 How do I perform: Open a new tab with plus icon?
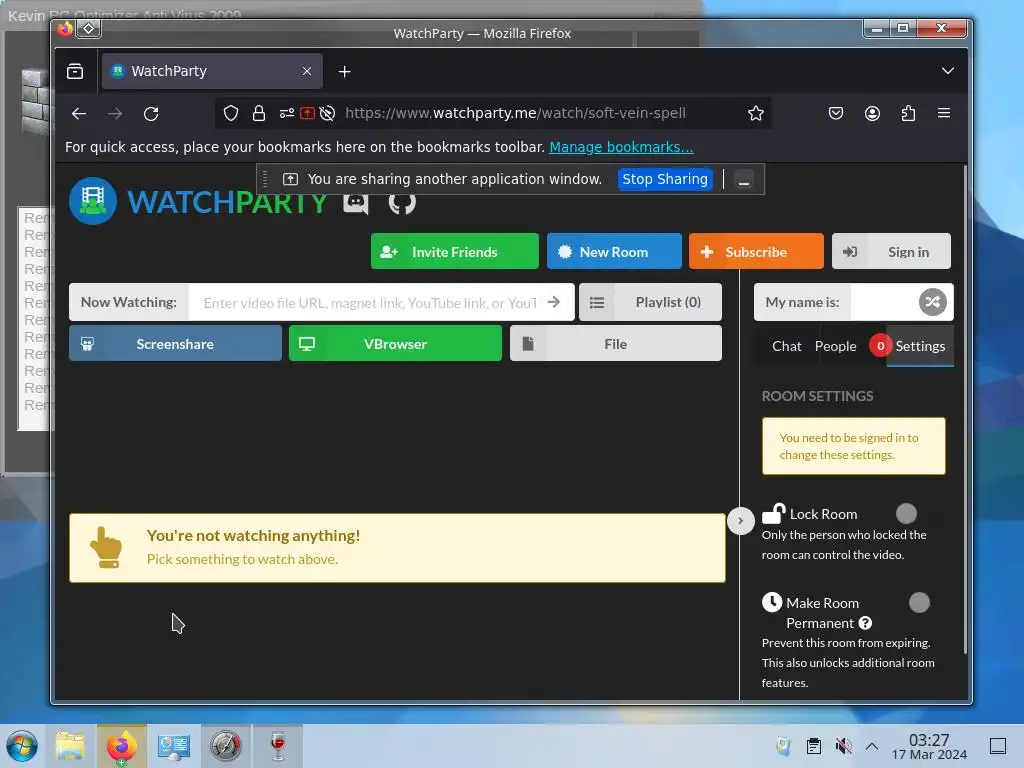345,71
